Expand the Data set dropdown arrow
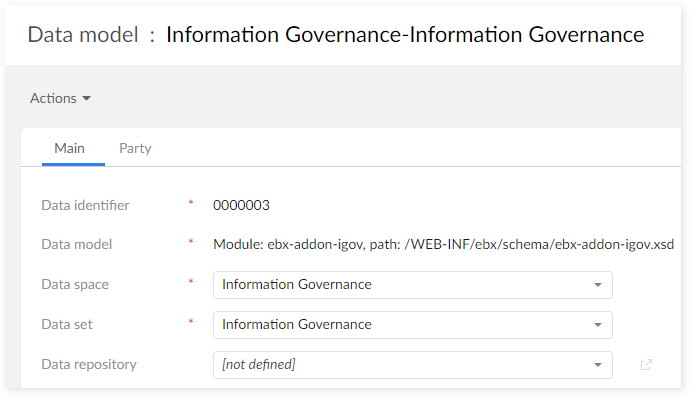Image resolution: width=690 pixels, height=397 pixels. (x=598, y=325)
